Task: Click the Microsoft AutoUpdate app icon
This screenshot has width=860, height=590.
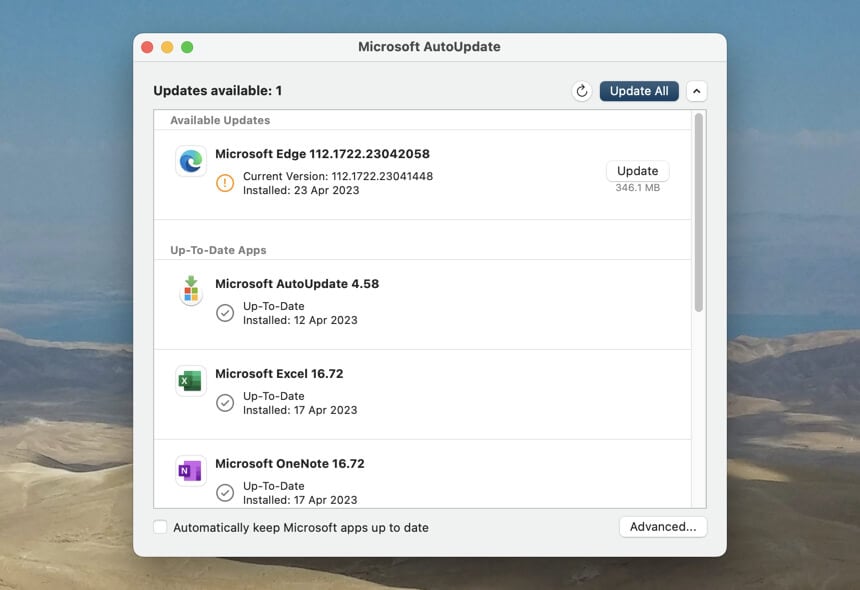Action: (191, 291)
